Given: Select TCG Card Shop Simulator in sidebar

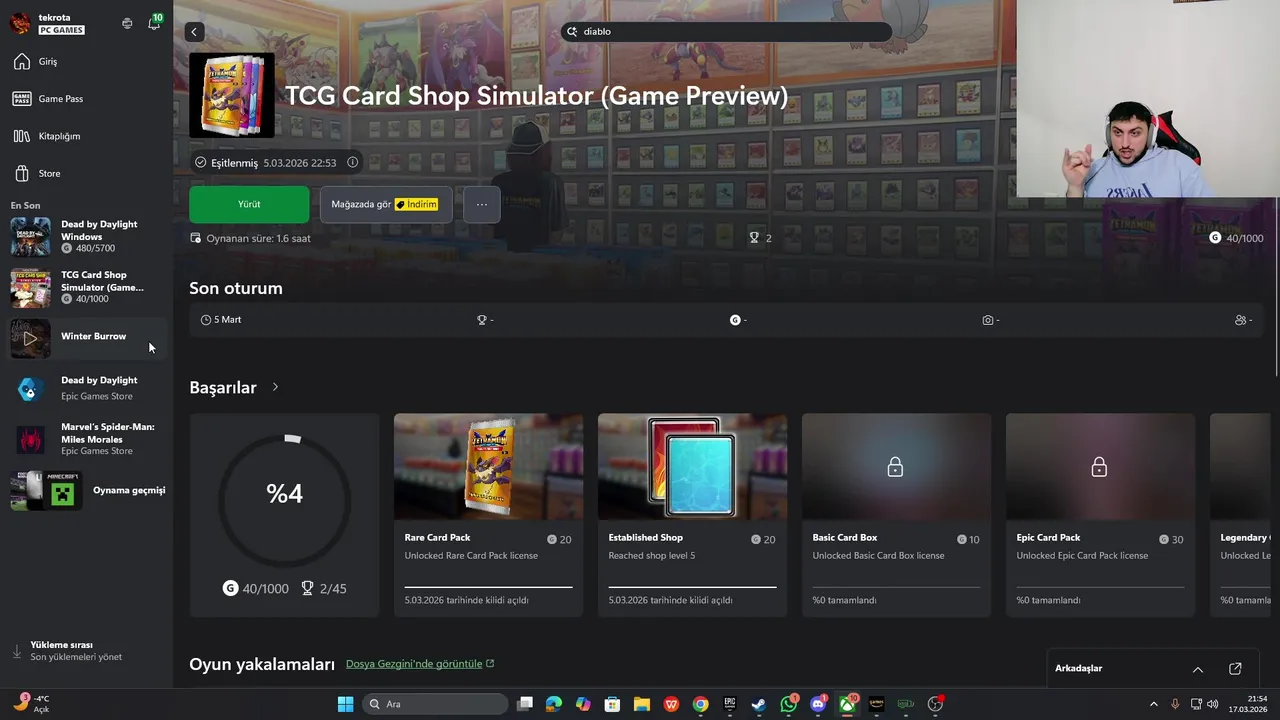Looking at the screenshot, I should (86, 287).
